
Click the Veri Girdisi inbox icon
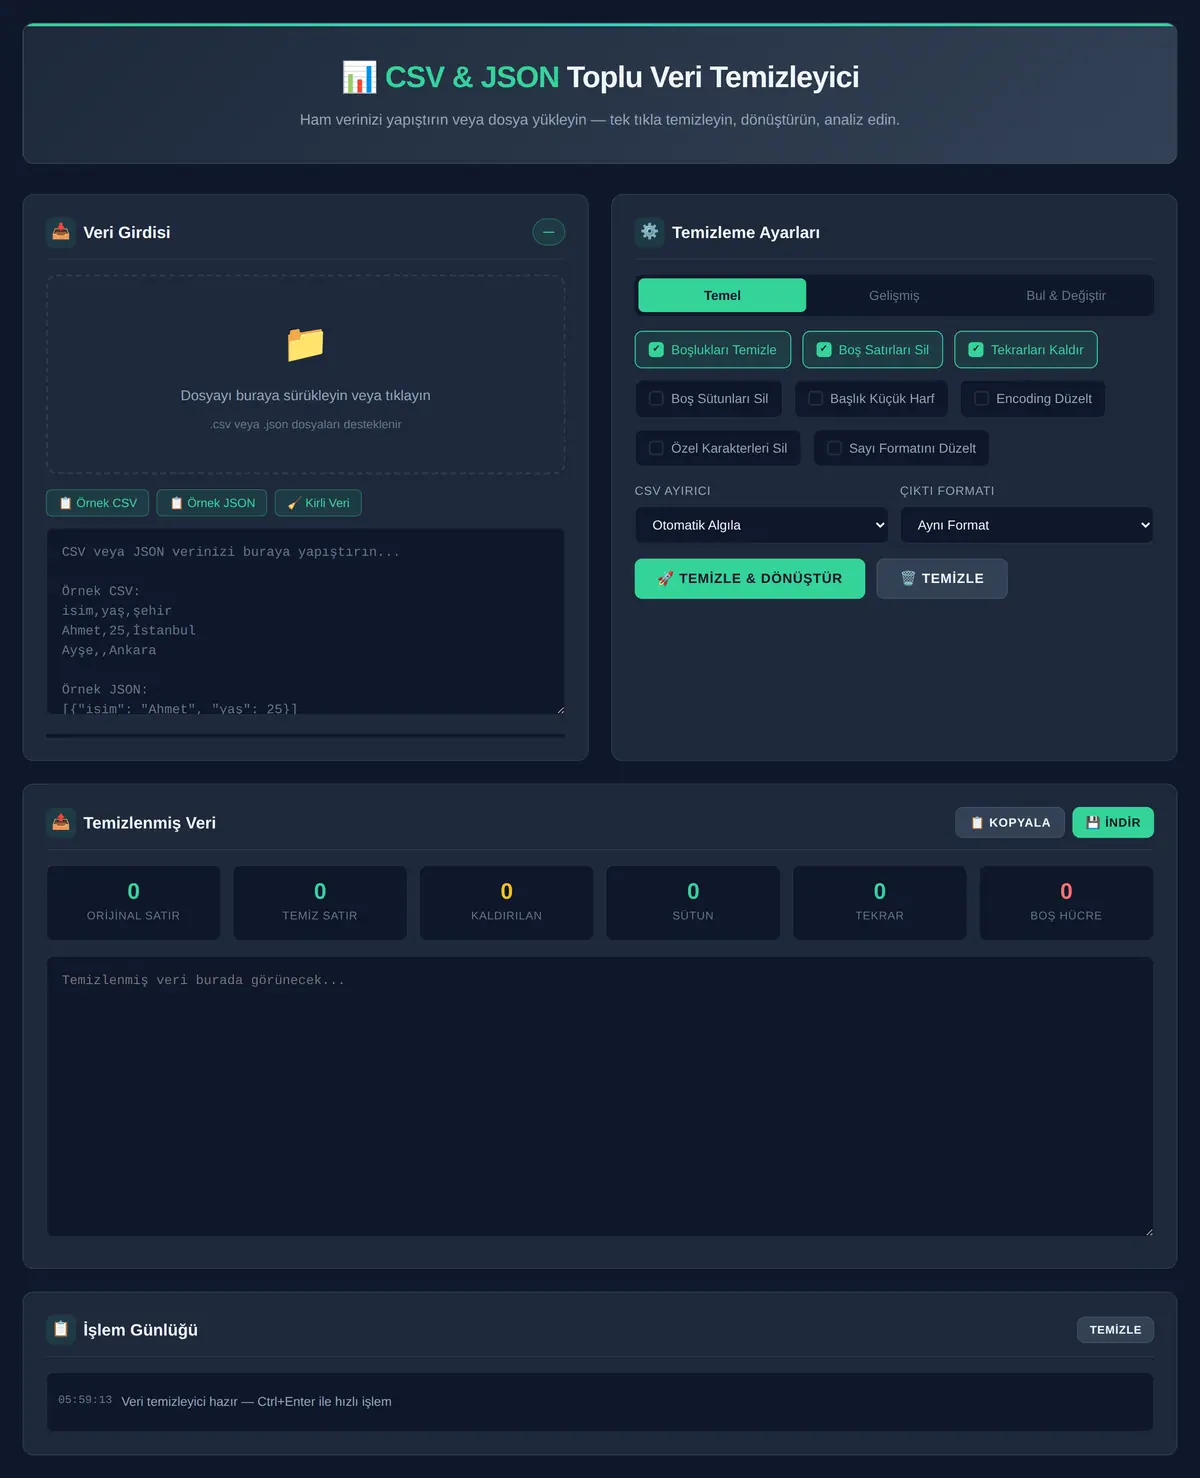point(61,232)
